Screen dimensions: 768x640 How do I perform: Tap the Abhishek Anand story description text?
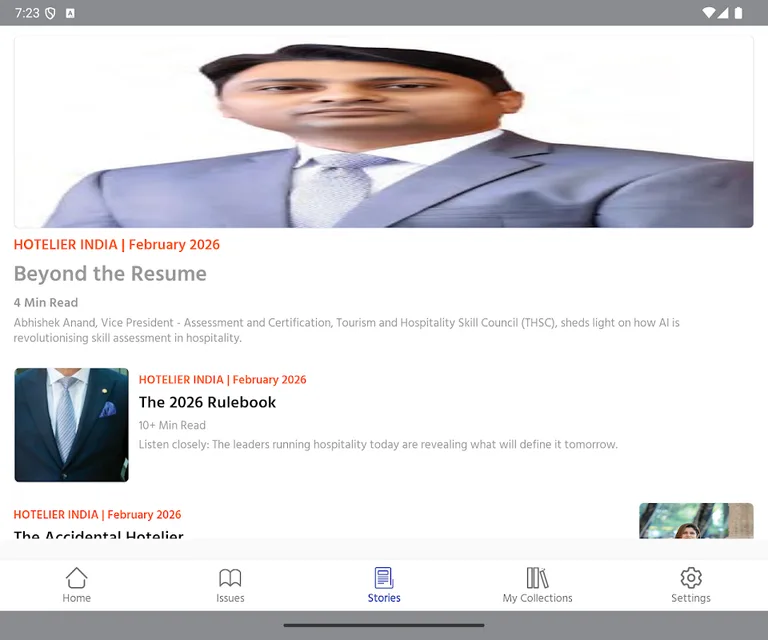click(x=346, y=330)
